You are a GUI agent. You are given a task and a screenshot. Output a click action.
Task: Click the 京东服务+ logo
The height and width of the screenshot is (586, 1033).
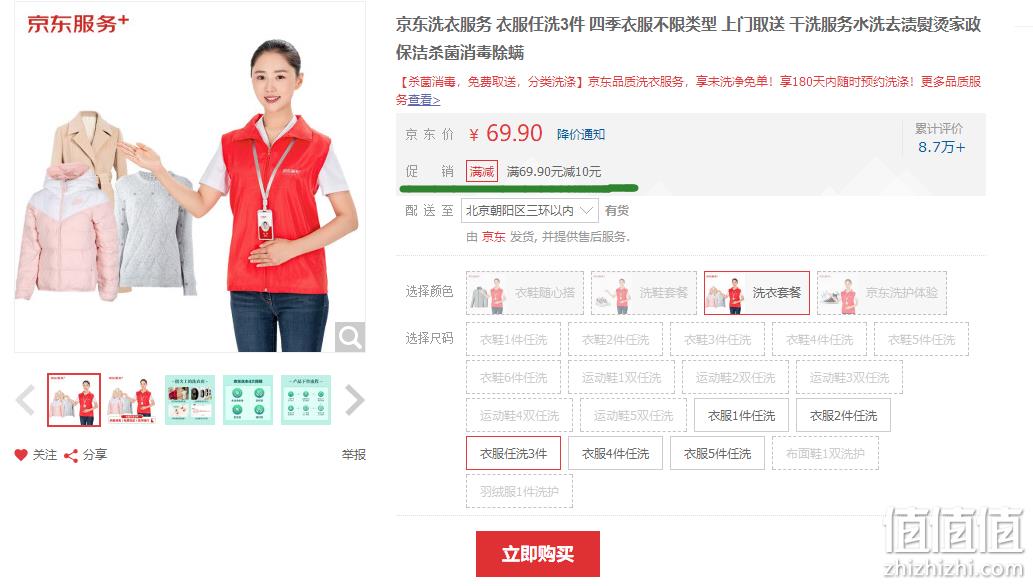point(78,24)
